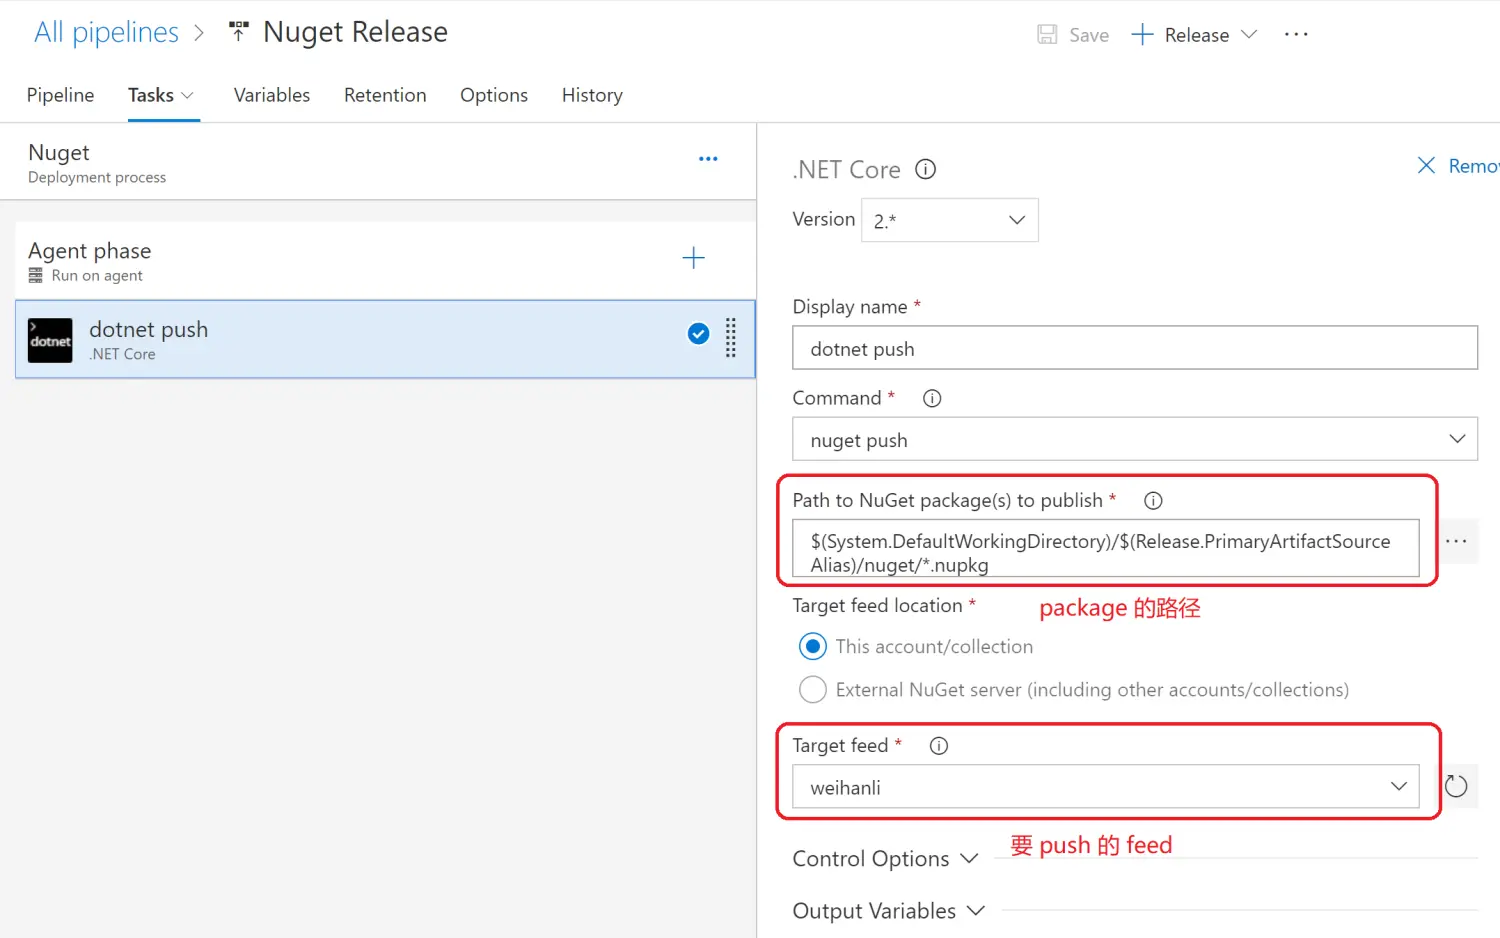
Task: Switch to the Options tab
Action: [x=494, y=95]
